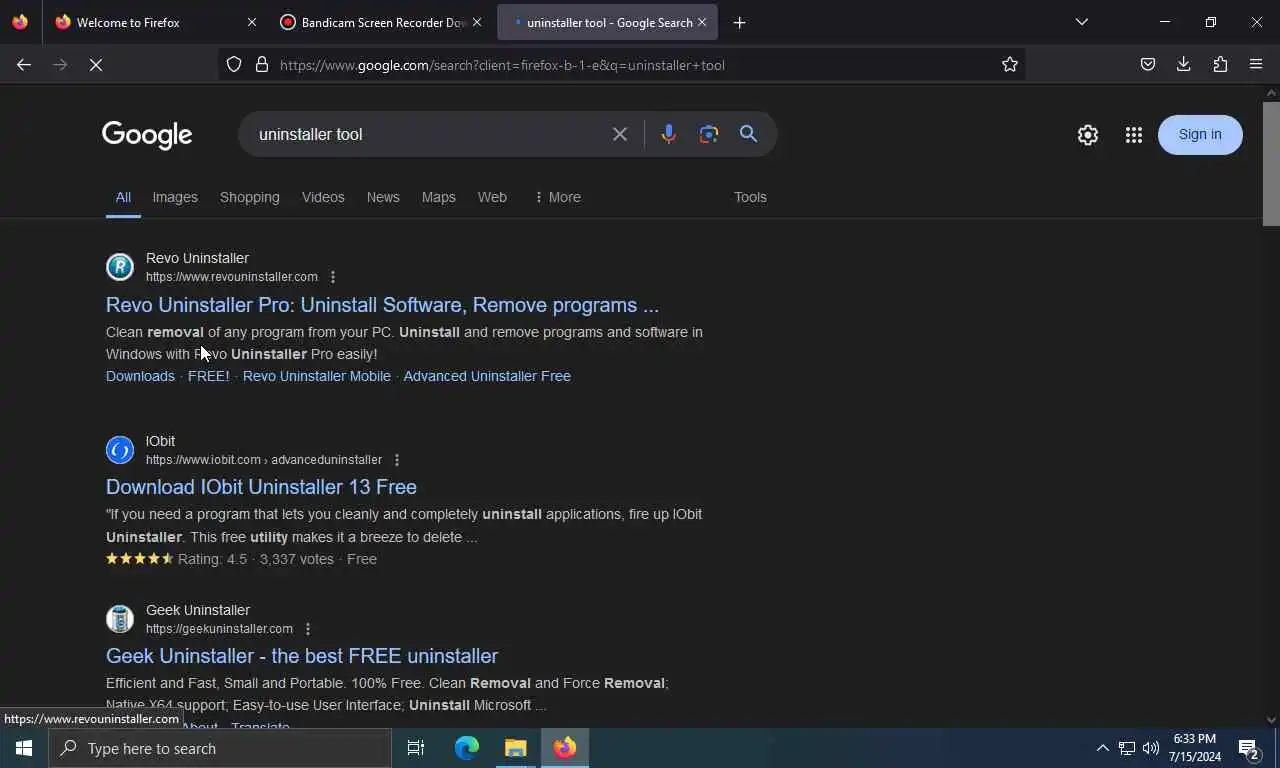Viewport: 1280px width, 768px height.
Task: Click the site padlock security icon
Action: tap(262, 65)
